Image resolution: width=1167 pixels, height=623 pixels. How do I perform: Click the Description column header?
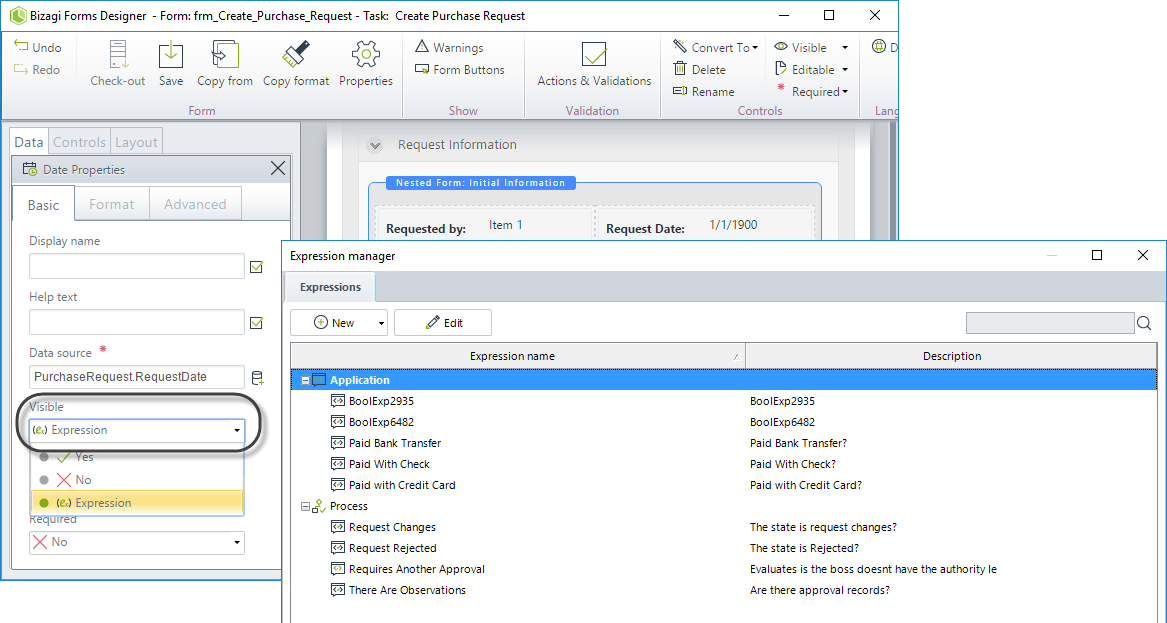[951, 356]
